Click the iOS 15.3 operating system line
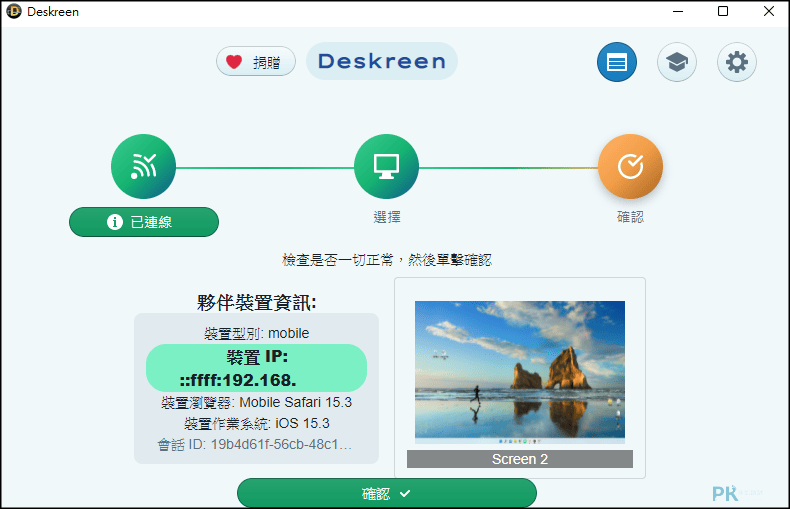790x509 pixels. tap(256, 423)
